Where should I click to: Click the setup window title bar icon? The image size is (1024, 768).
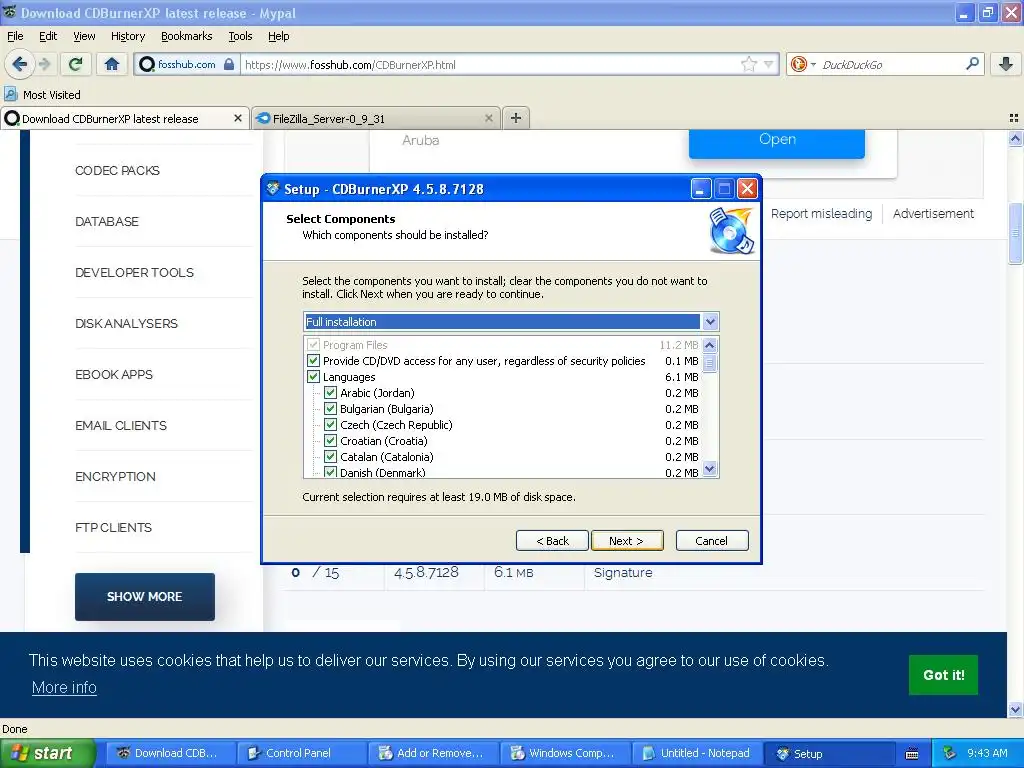(273, 189)
